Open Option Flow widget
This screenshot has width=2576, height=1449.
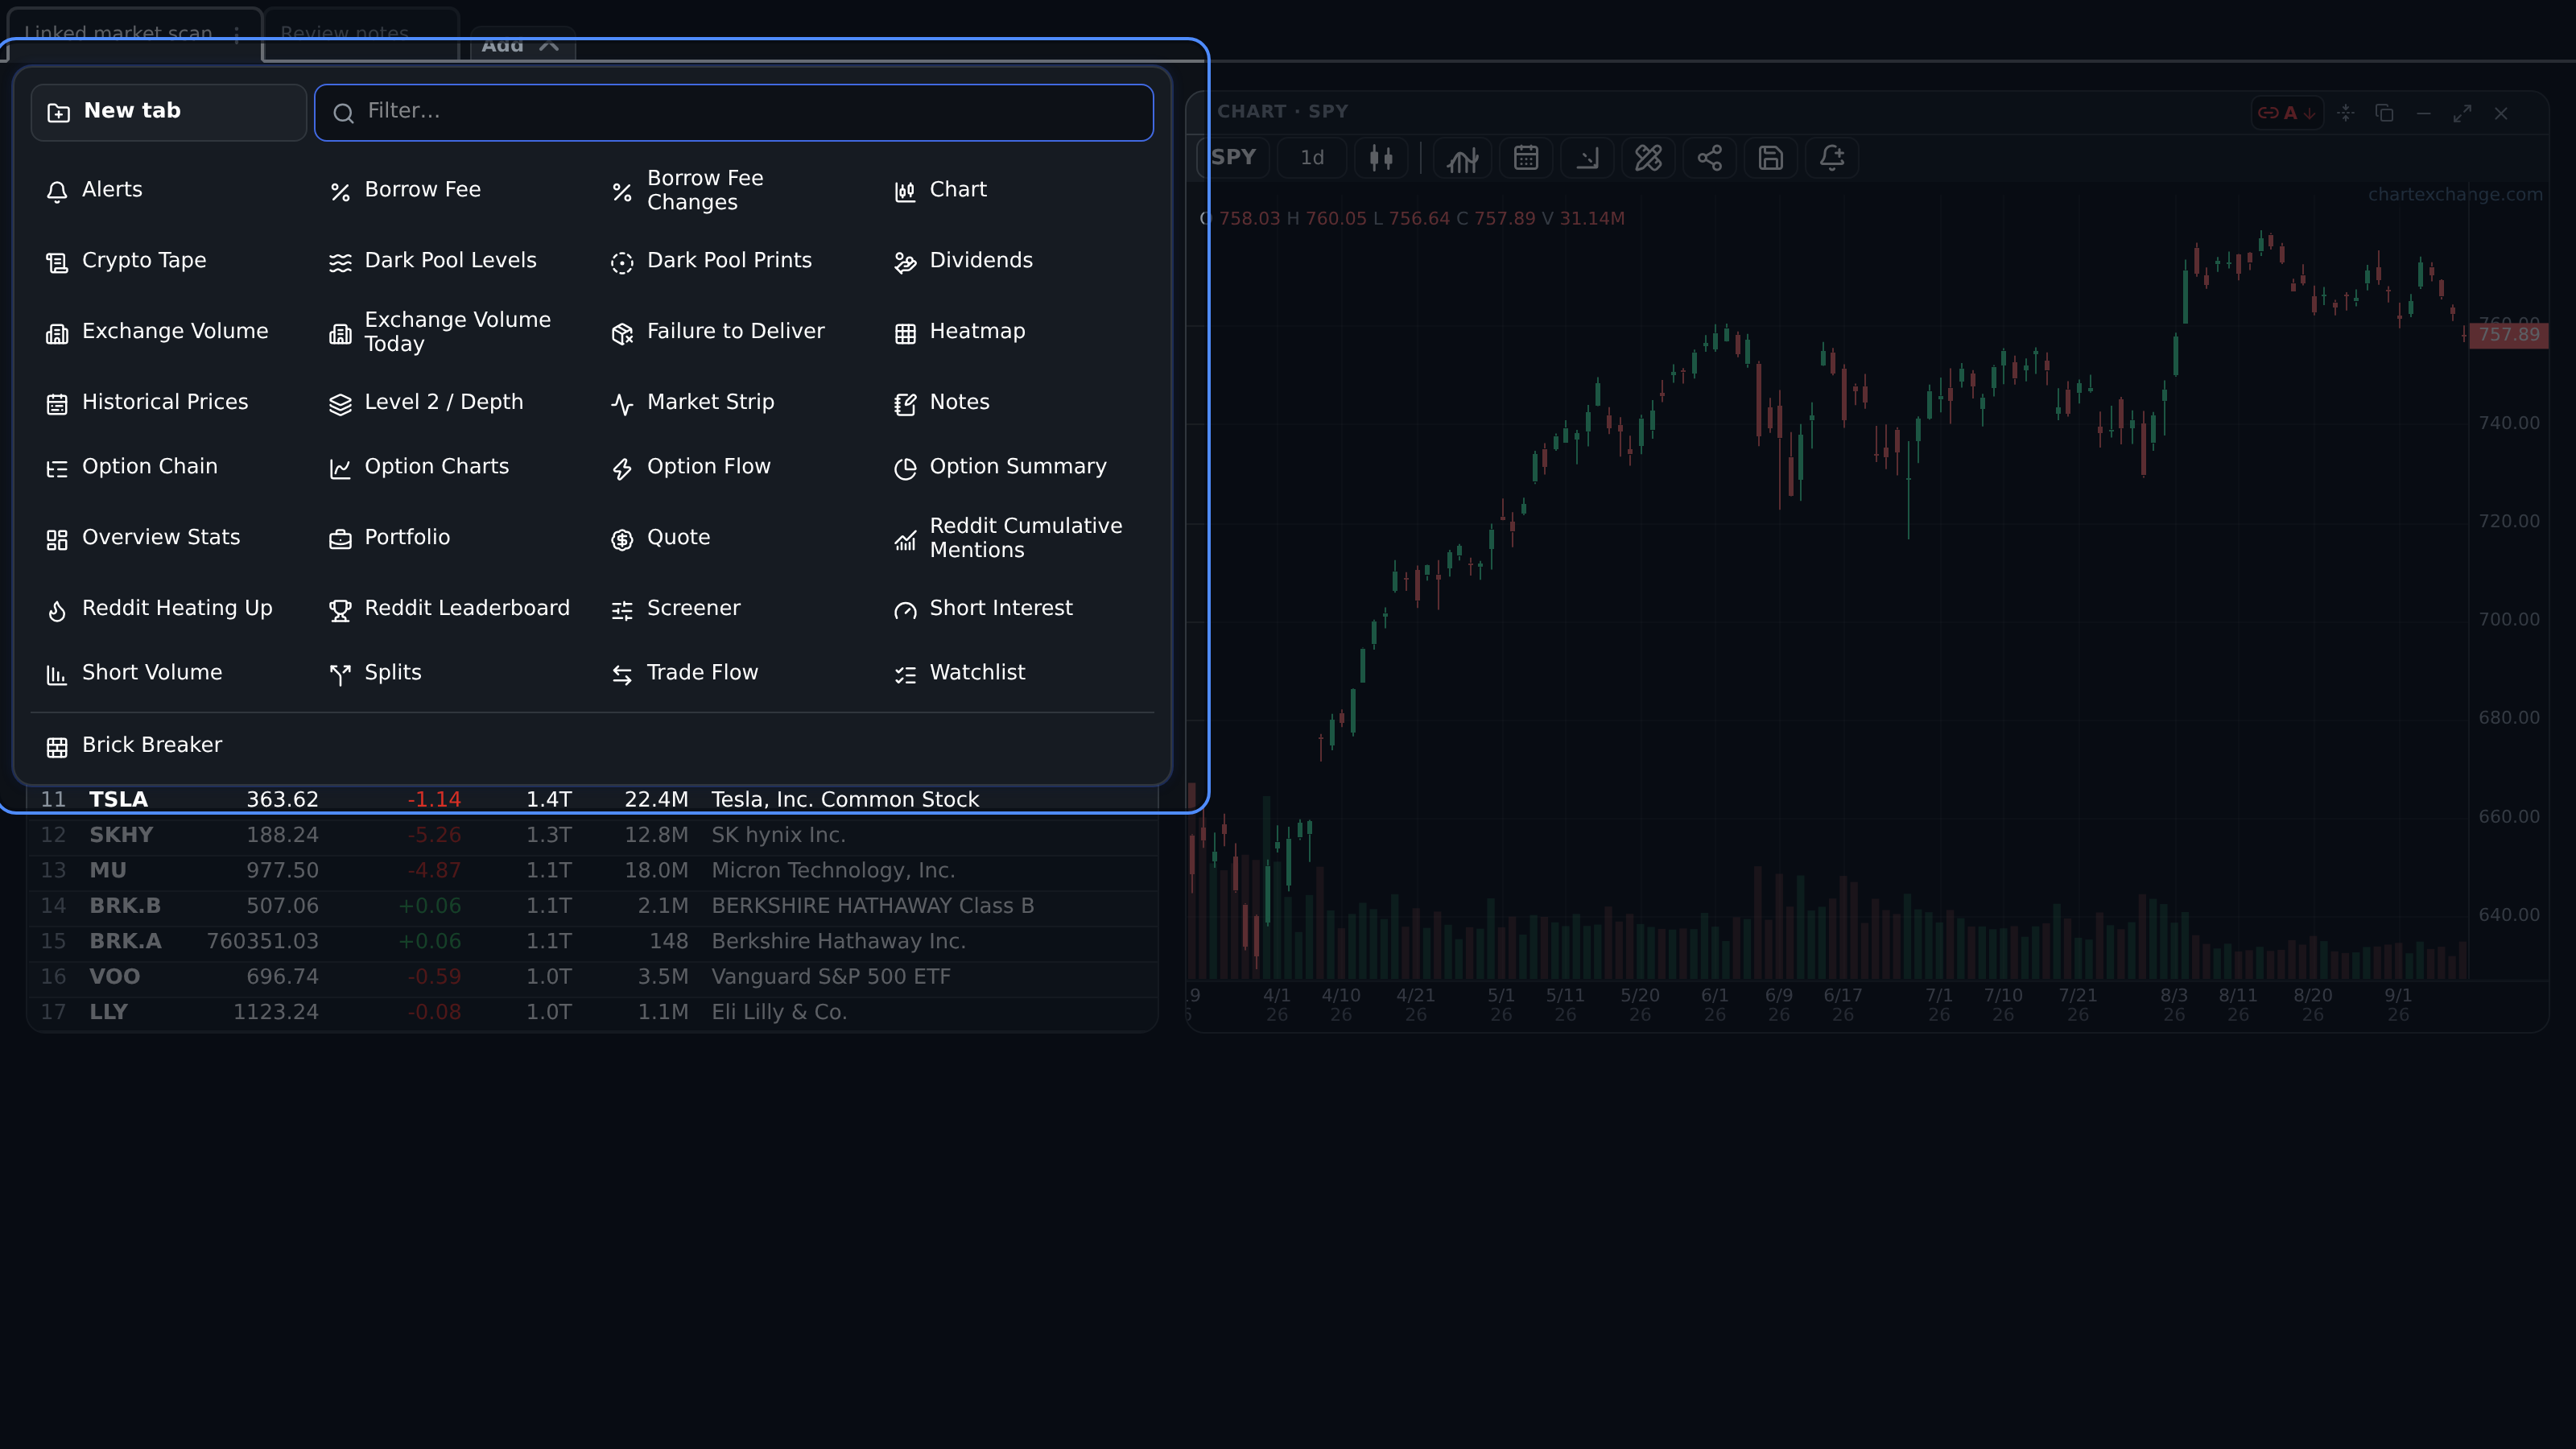[x=692, y=467]
